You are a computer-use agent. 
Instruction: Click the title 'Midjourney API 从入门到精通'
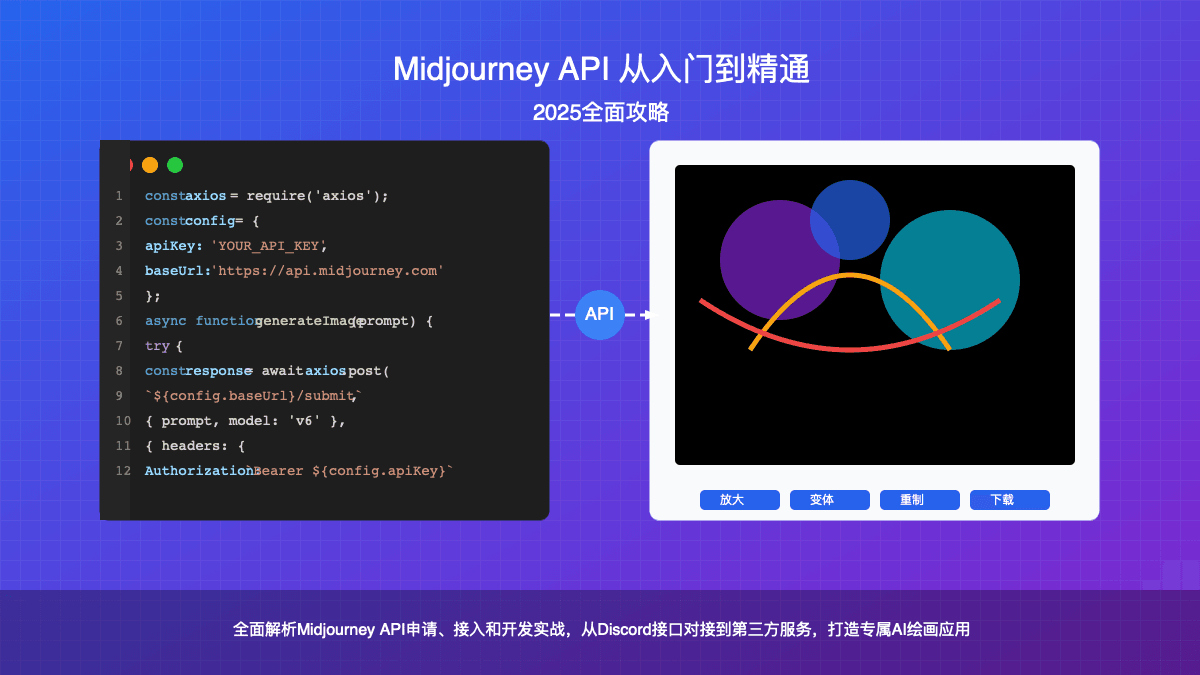click(600, 70)
